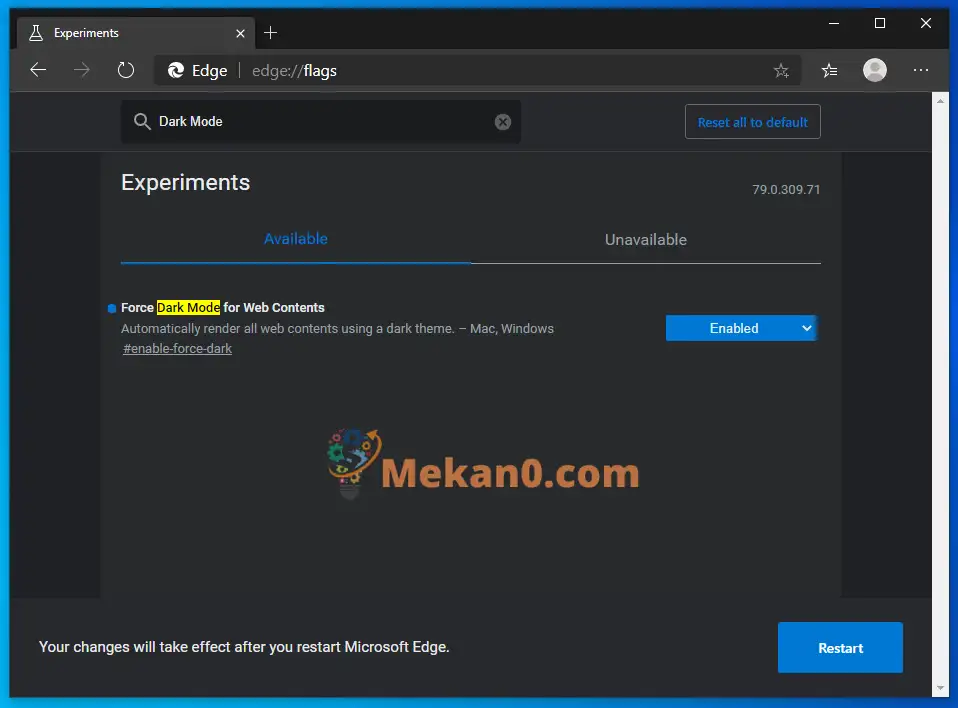The width and height of the screenshot is (958, 708).
Task: Close the Experiments tab
Action: [240, 33]
